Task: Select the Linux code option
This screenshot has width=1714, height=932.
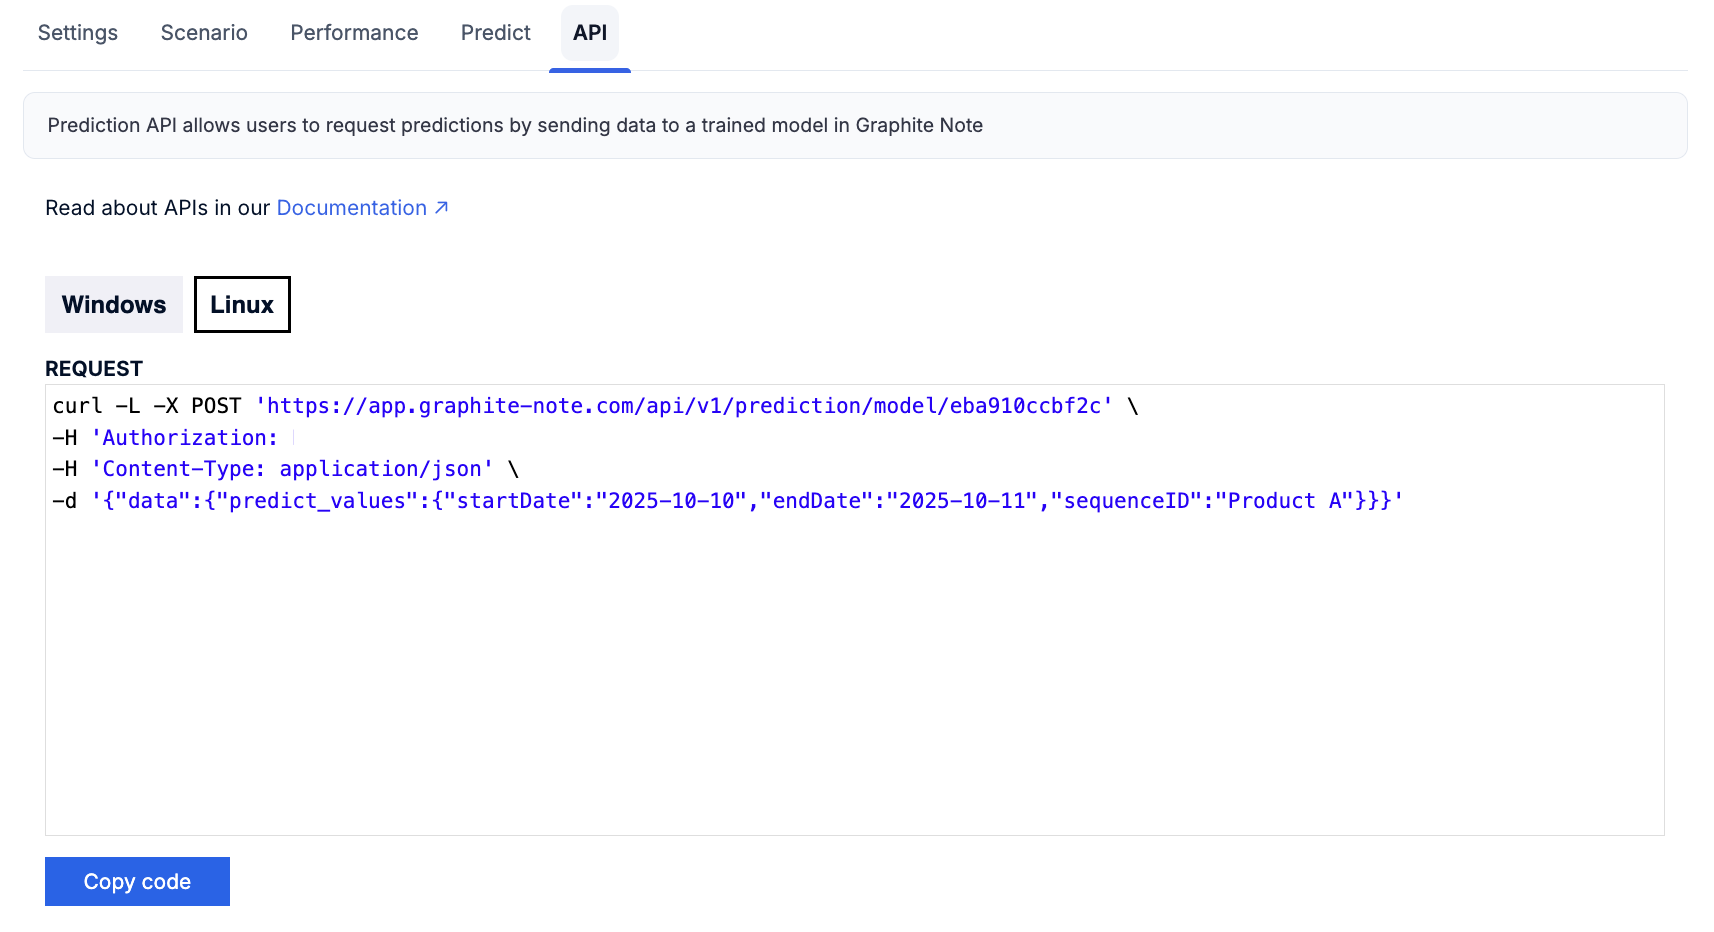Action: (x=242, y=305)
